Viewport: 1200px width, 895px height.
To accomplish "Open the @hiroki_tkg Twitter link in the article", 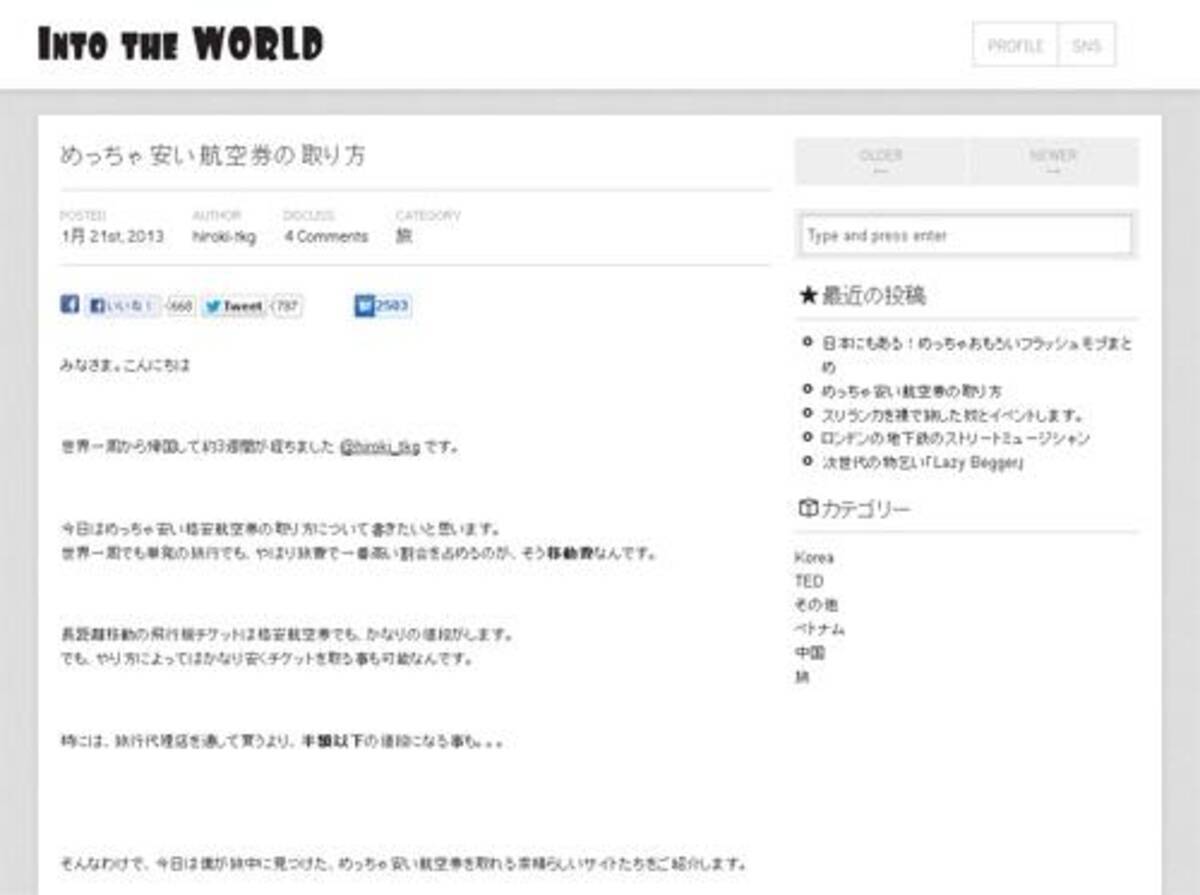I will [x=380, y=447].
